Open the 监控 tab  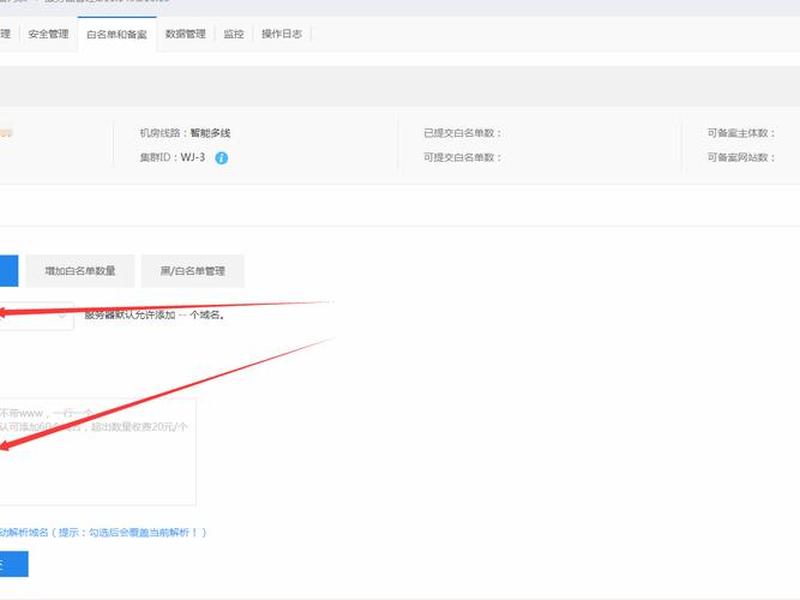coord(234,34)
